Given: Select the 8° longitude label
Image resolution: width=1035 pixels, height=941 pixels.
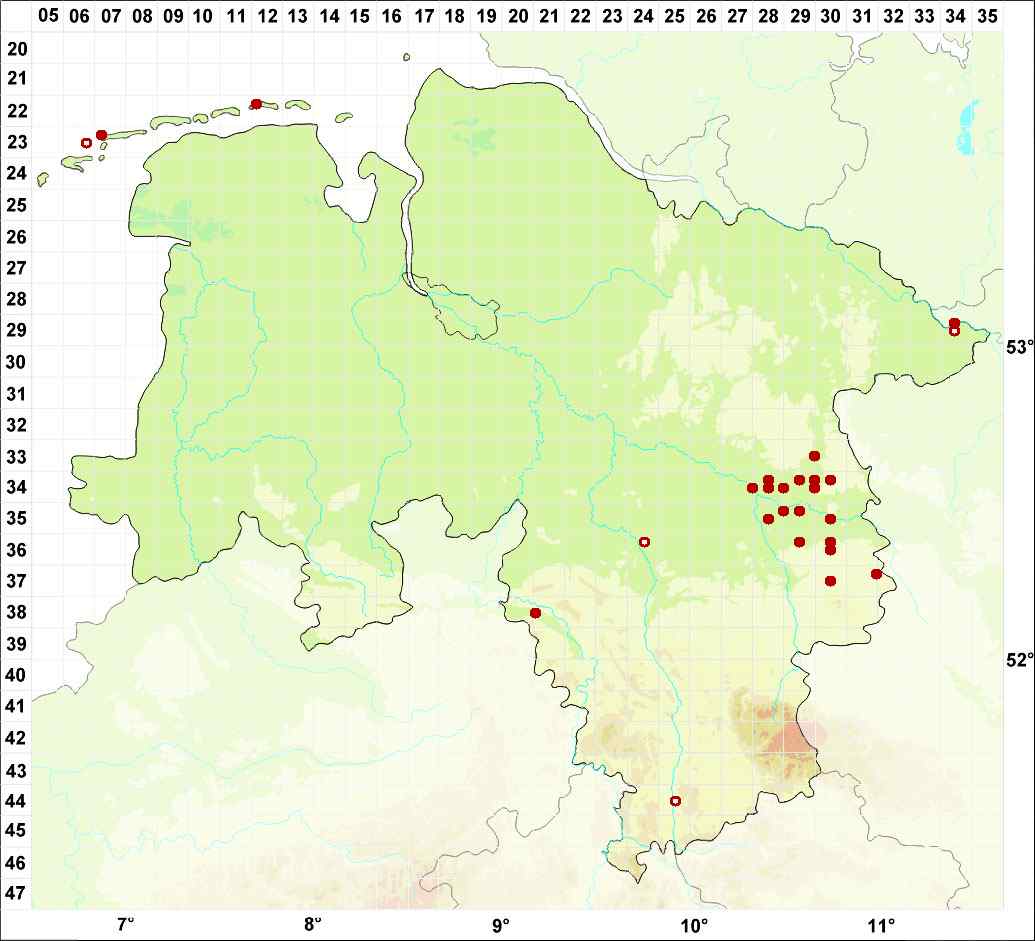Looking at the screenshot, I should [313, 923].
